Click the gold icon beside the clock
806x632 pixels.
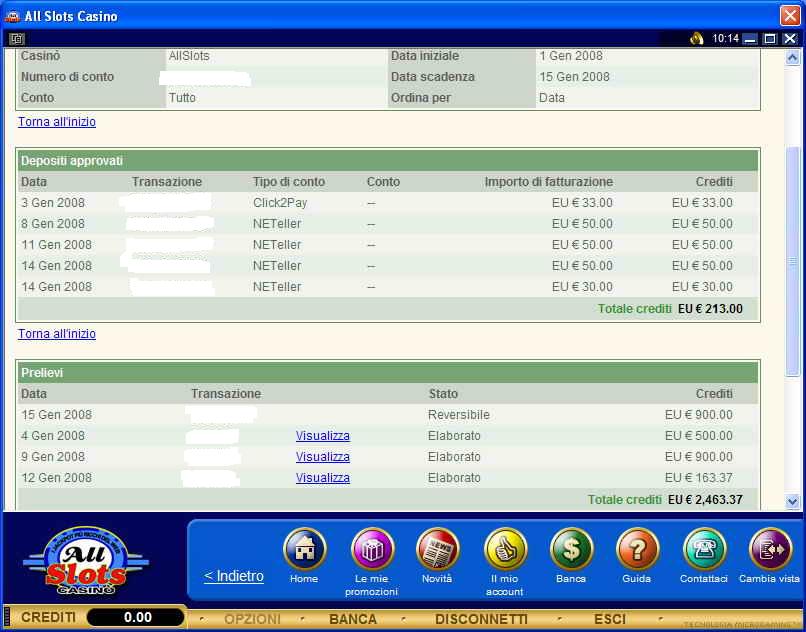tap(697, 39)
